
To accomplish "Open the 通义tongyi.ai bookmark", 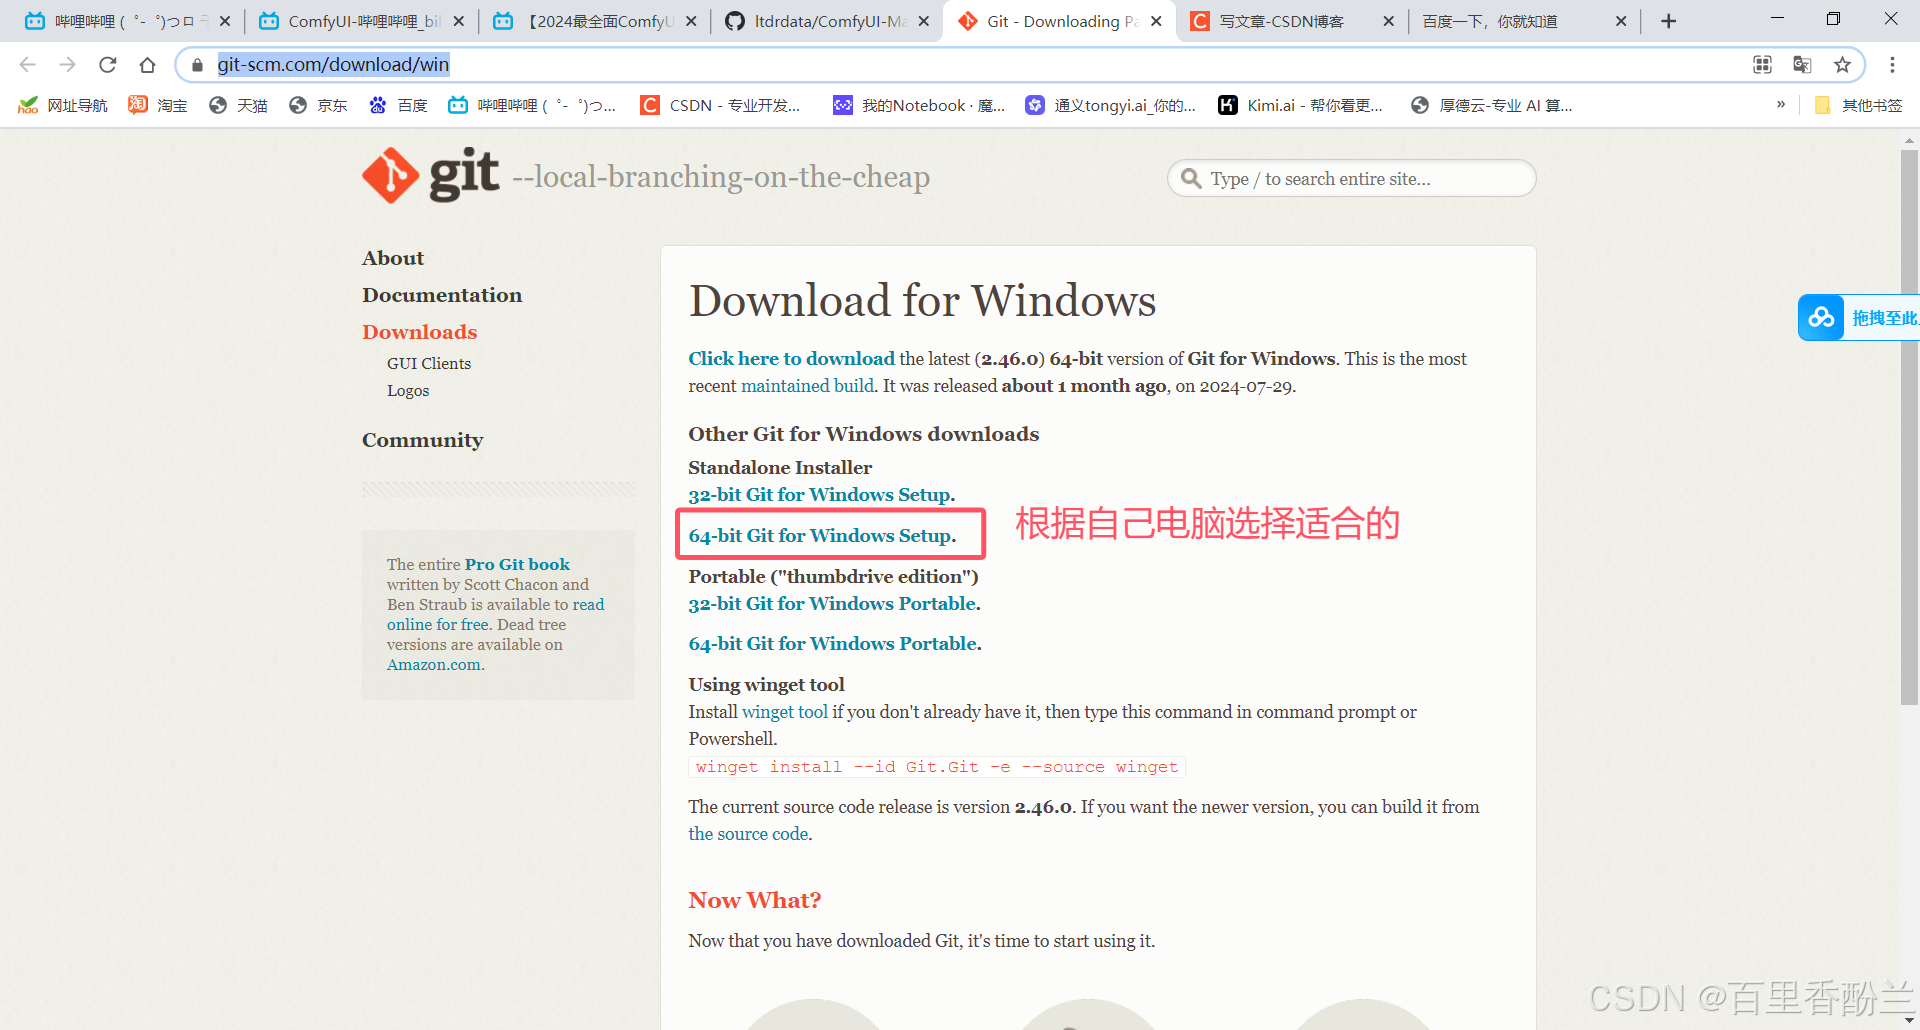I will [x=1110, y=105].
